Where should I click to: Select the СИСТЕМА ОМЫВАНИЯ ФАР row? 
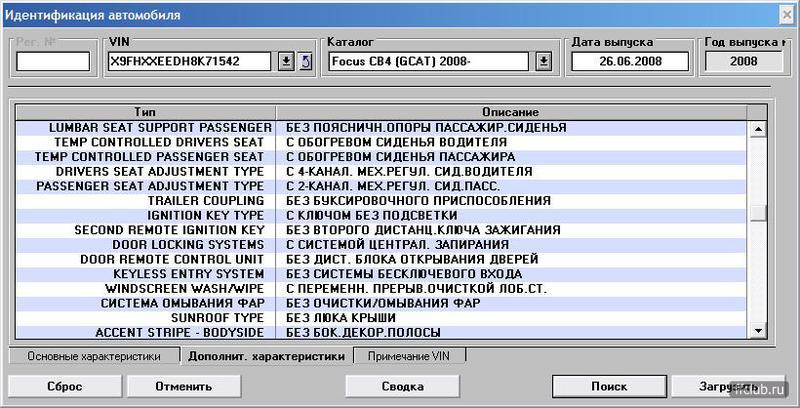(382, 303)
